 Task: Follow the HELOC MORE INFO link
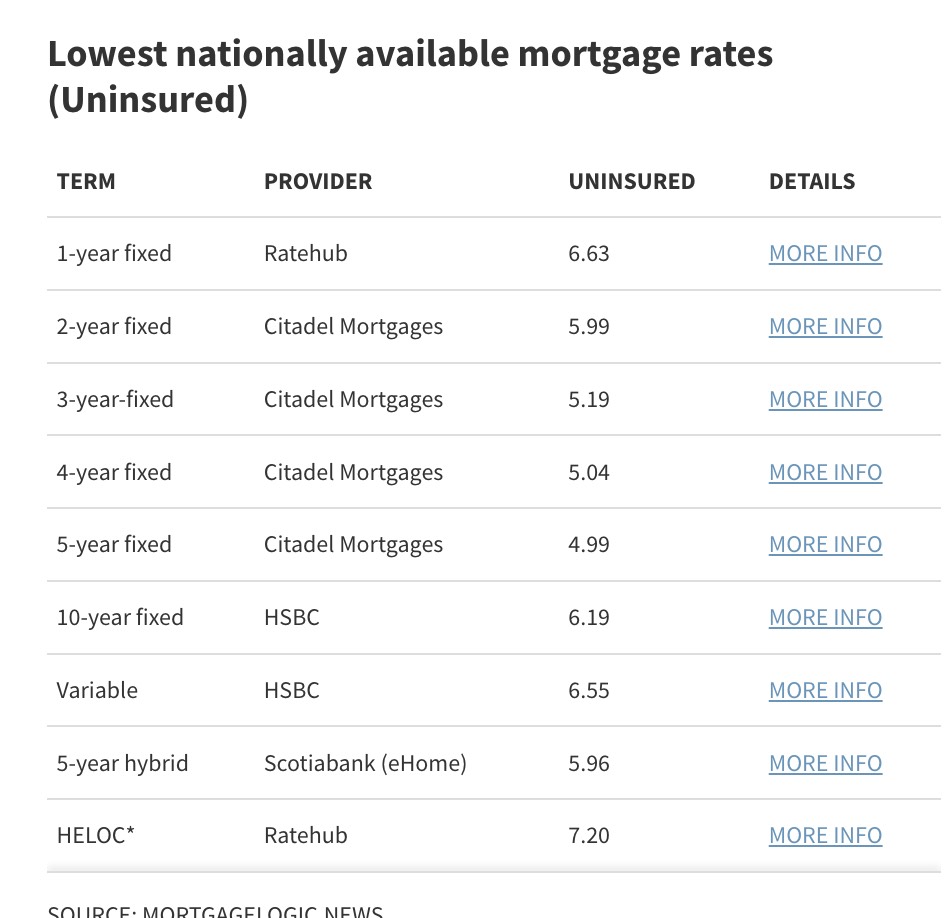pyautogui.click(x=825, y=836)
